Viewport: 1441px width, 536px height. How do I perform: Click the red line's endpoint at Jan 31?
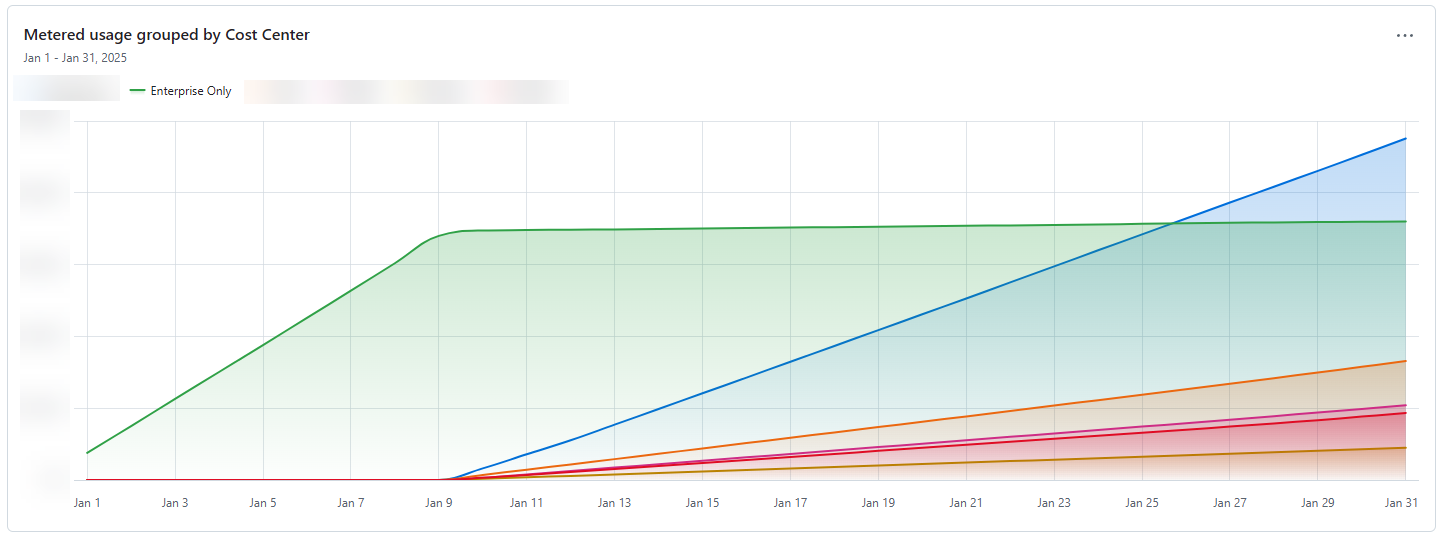1405,413
